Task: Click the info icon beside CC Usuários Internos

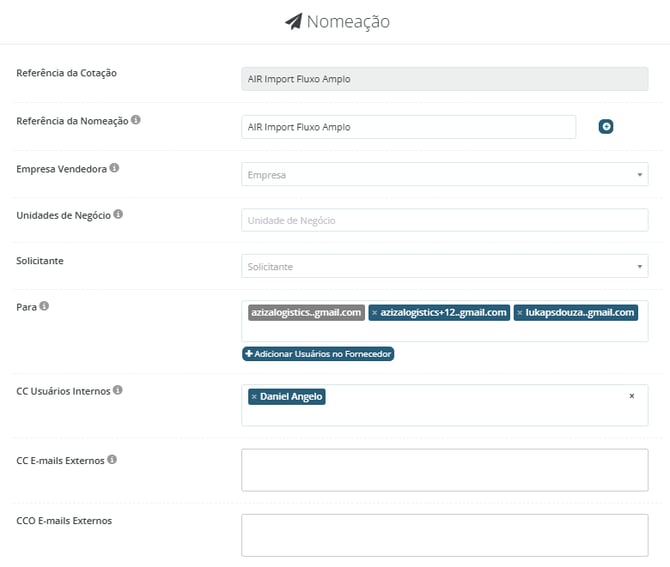Action: (118, 390)
